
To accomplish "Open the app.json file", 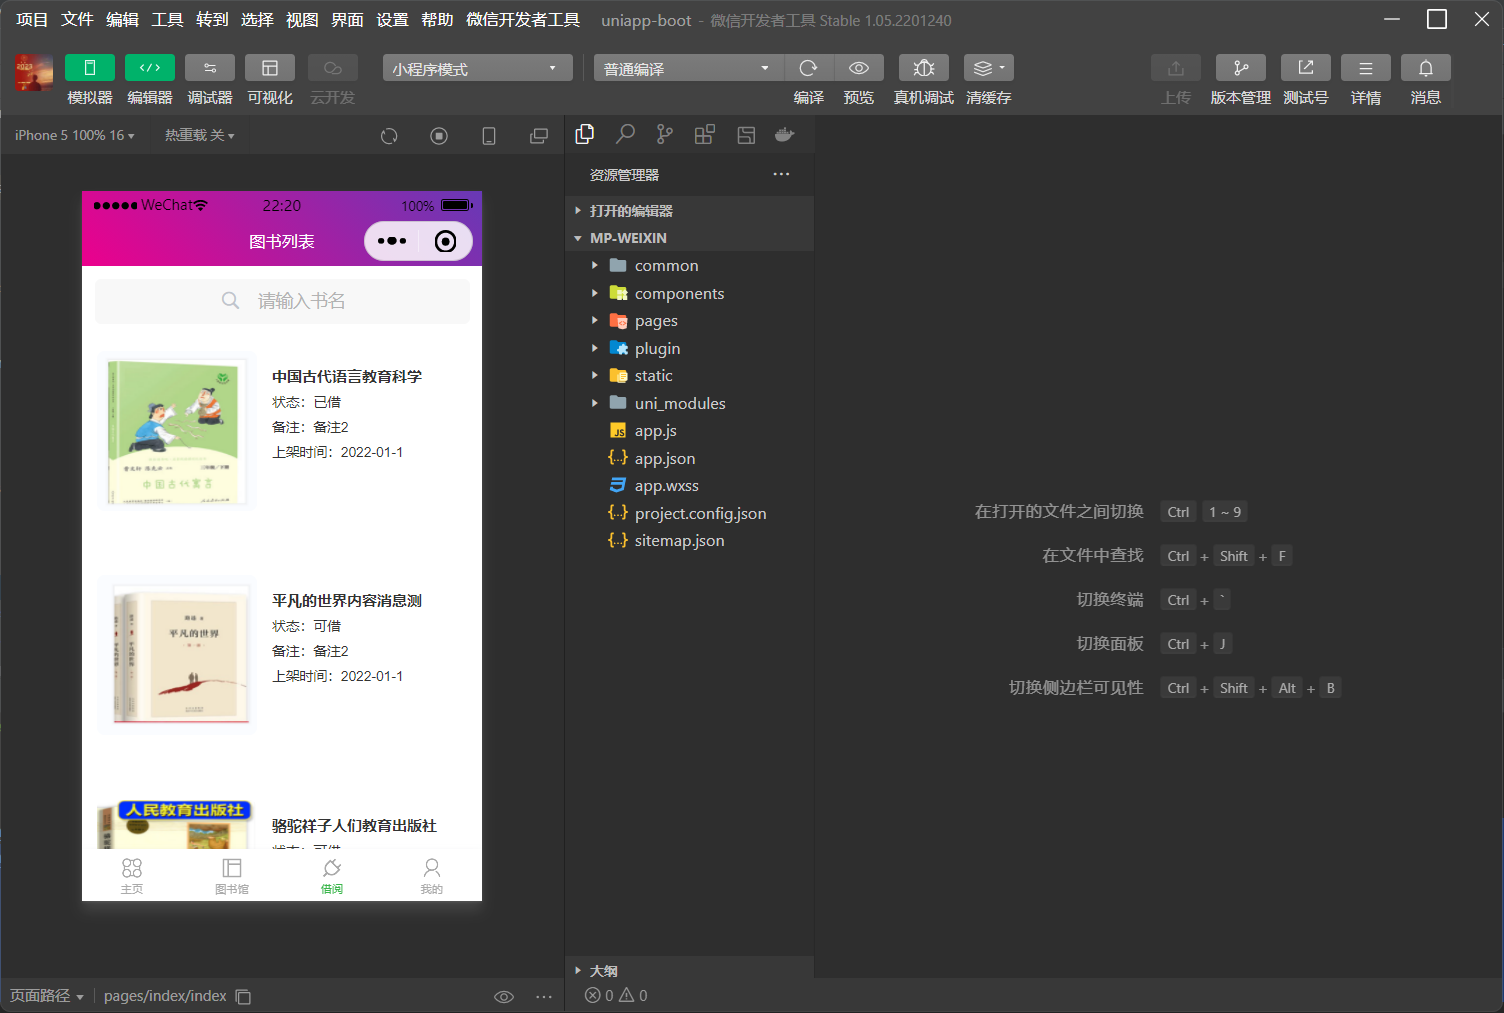I will 689,458.
